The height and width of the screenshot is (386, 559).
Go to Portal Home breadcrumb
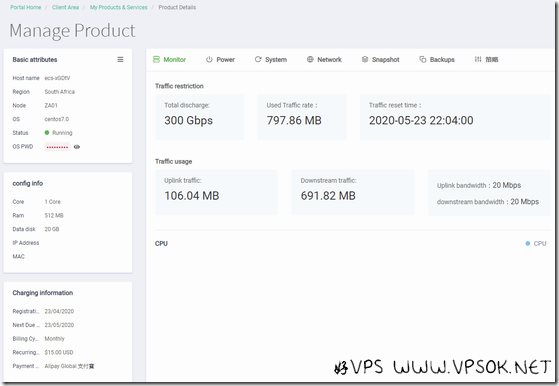pos(26,7)
